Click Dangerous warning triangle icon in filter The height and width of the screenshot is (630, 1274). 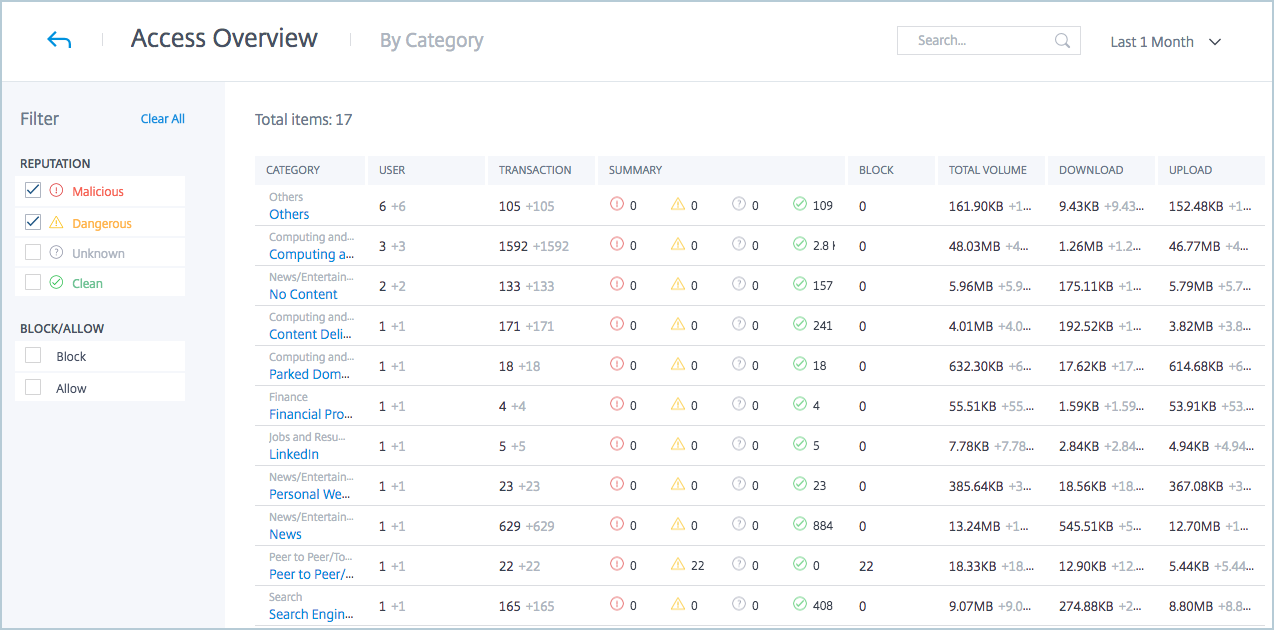(x=56, y=223)
